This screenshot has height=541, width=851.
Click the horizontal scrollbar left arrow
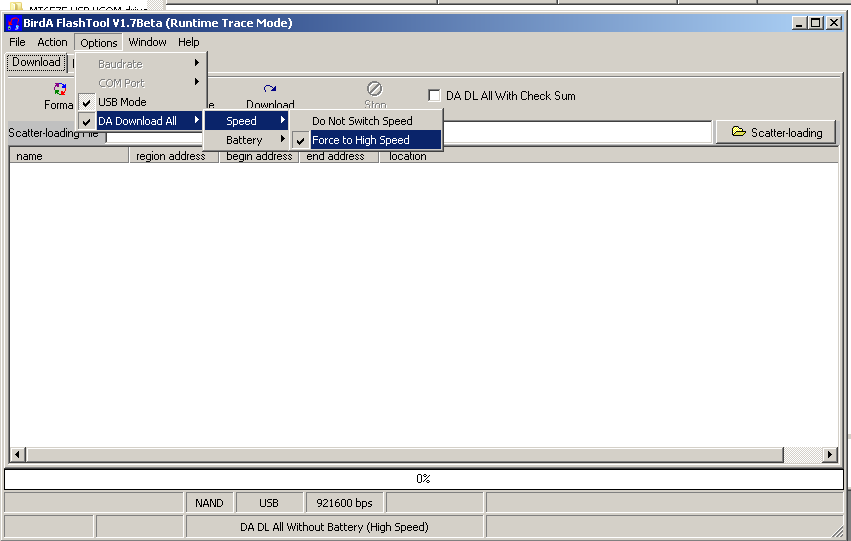pyautogui.click(x=17, y=454)
